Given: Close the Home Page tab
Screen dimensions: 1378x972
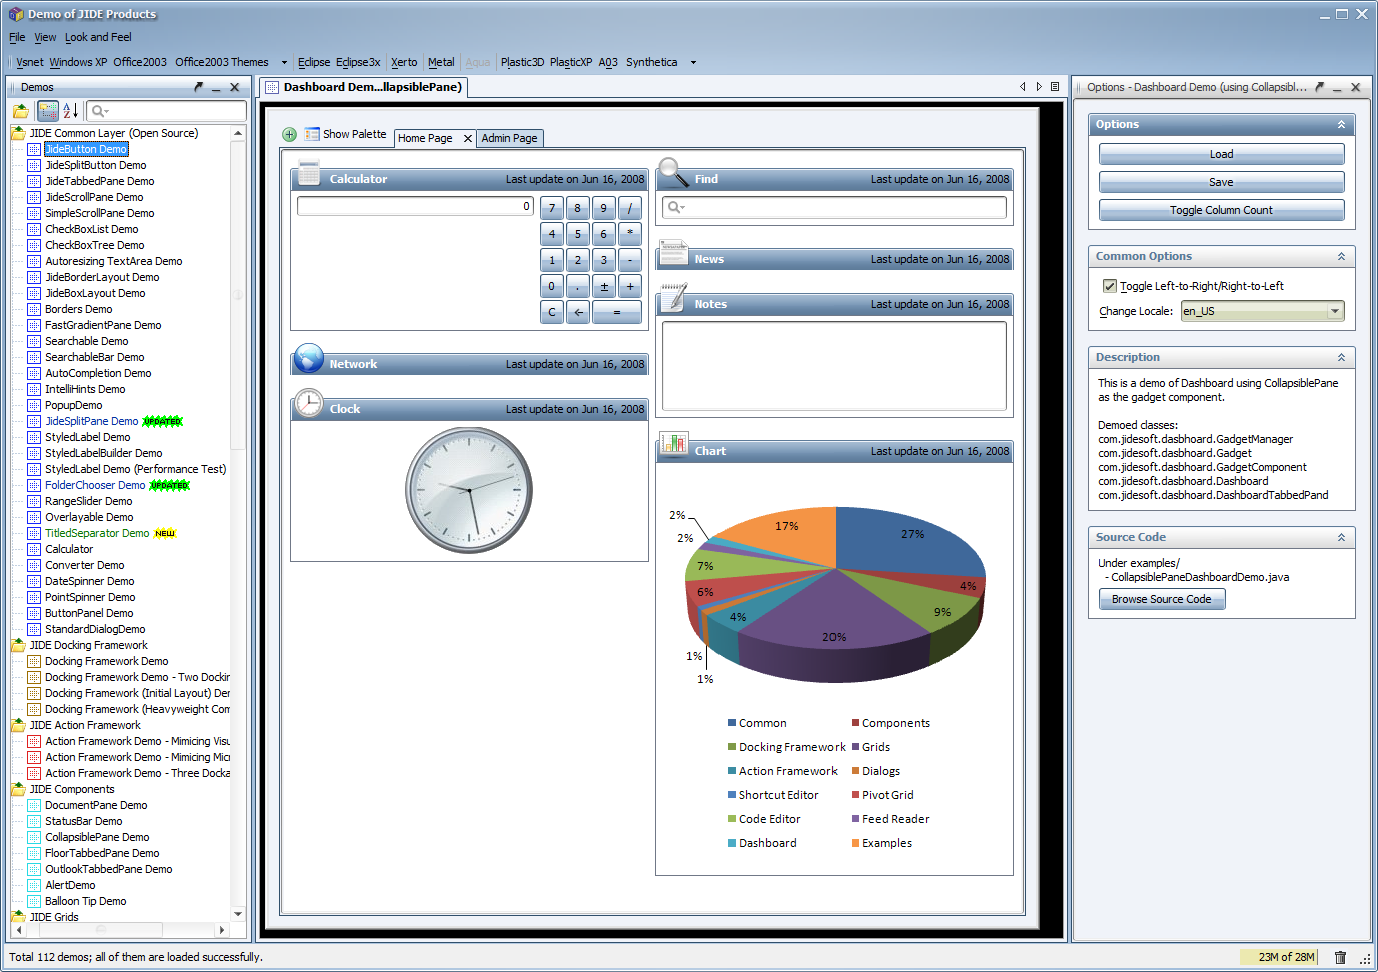Looking at the screenshot, I should 467,138.
